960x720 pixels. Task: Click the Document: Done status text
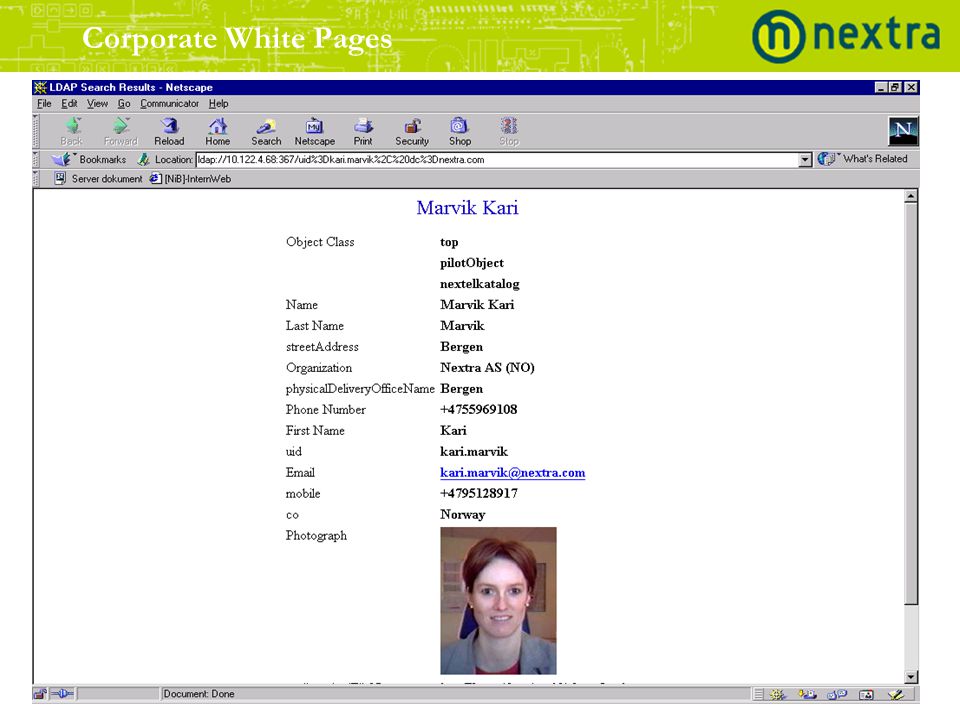pos(199,694)
